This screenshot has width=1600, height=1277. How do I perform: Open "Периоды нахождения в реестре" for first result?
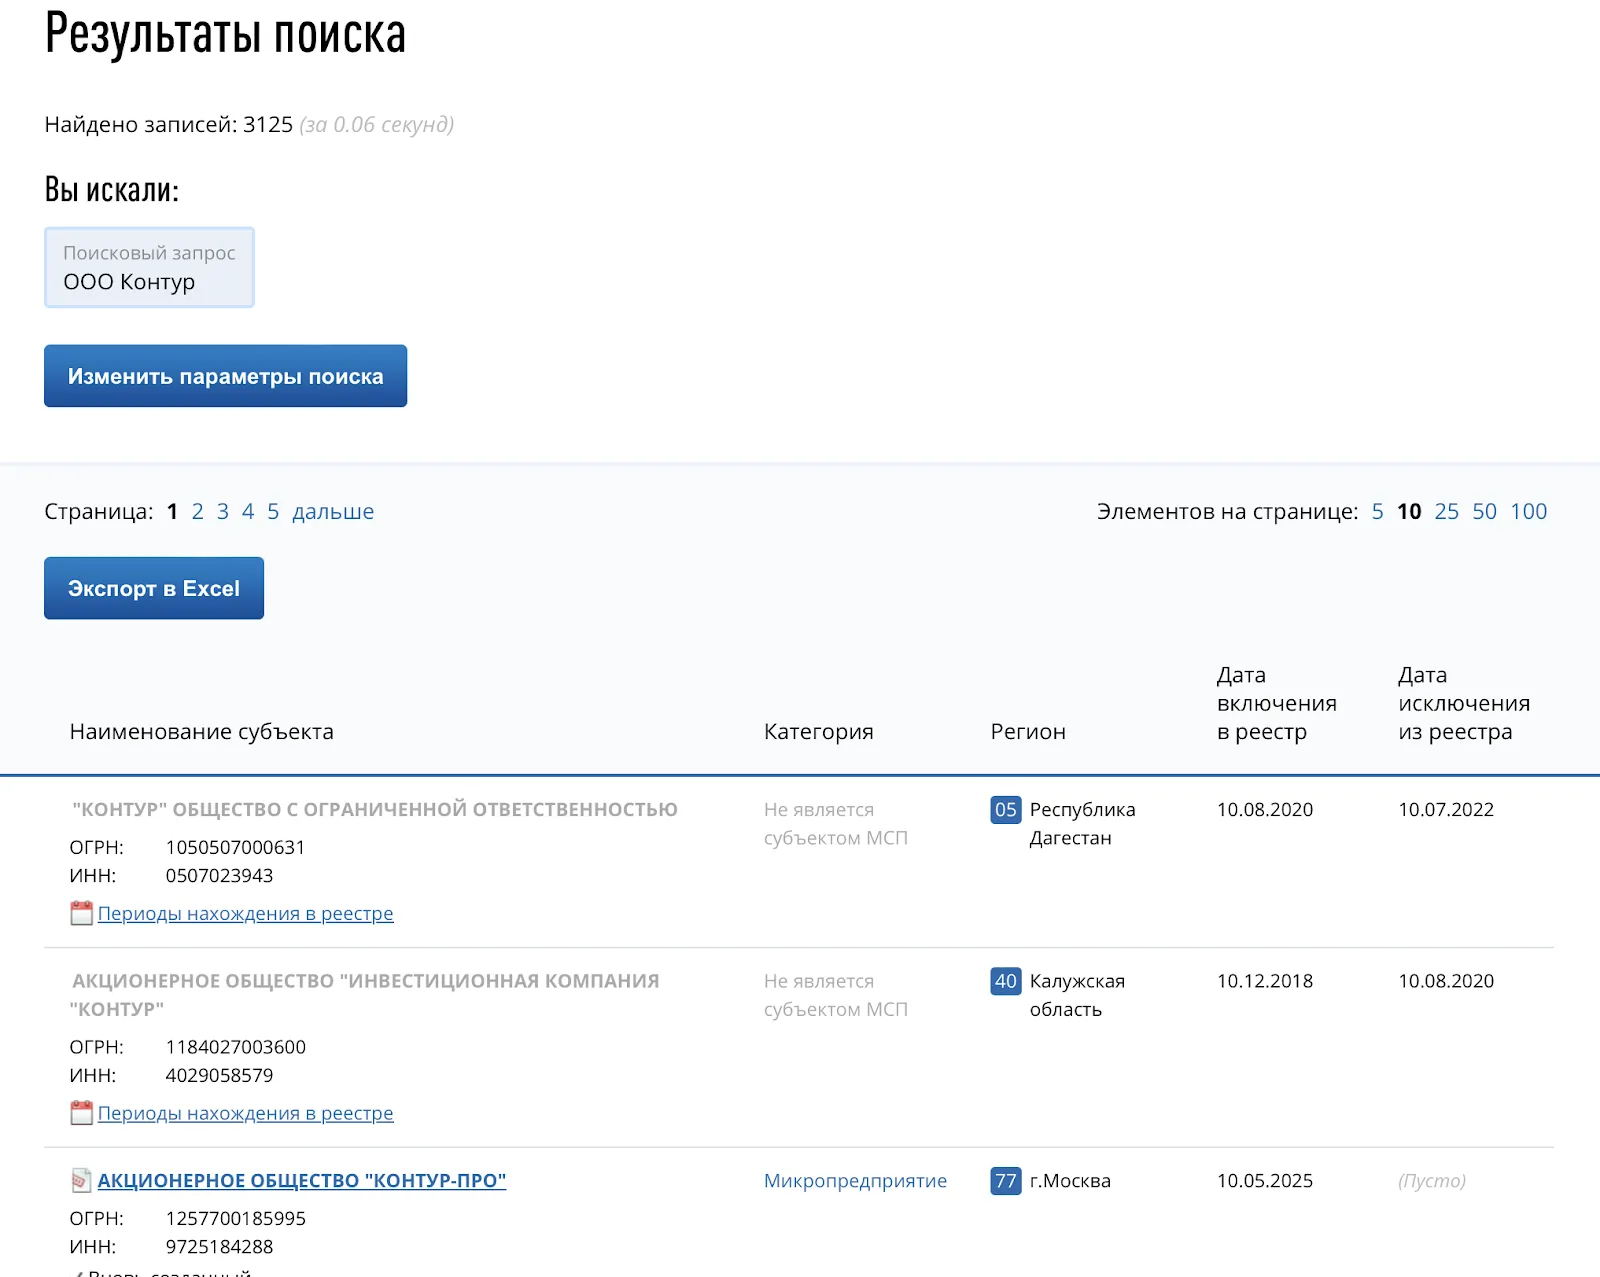point(245,913)
